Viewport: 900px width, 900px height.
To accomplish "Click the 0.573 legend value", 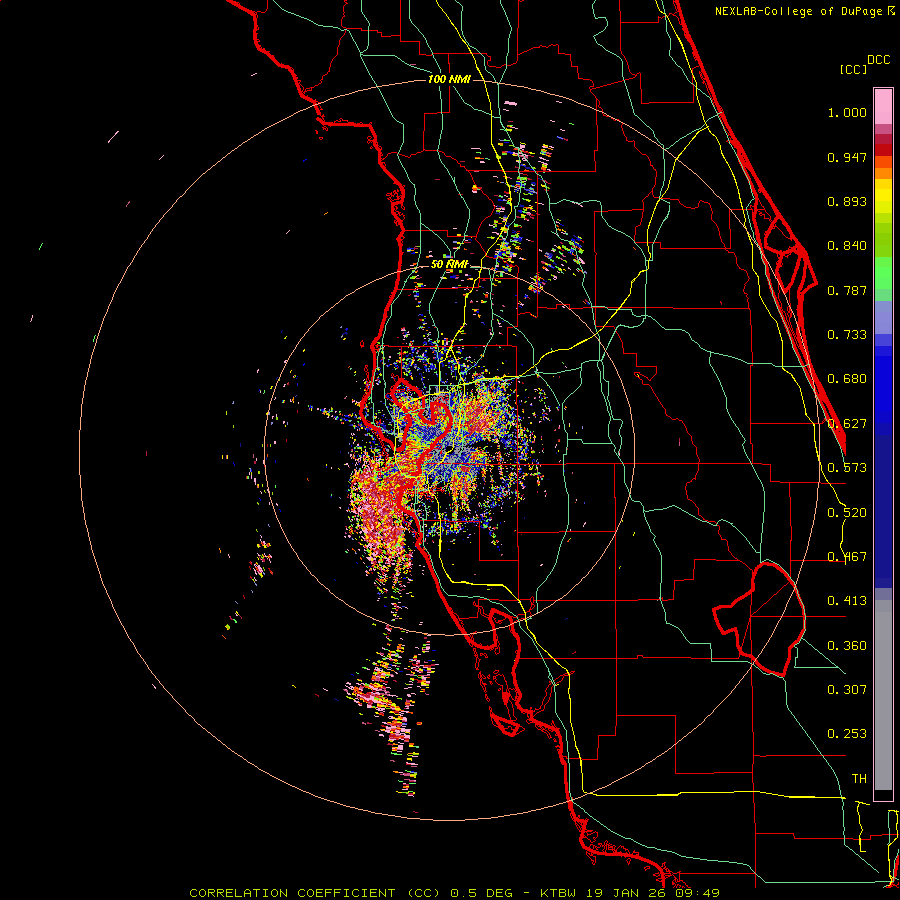I will [x=847, y=468].
